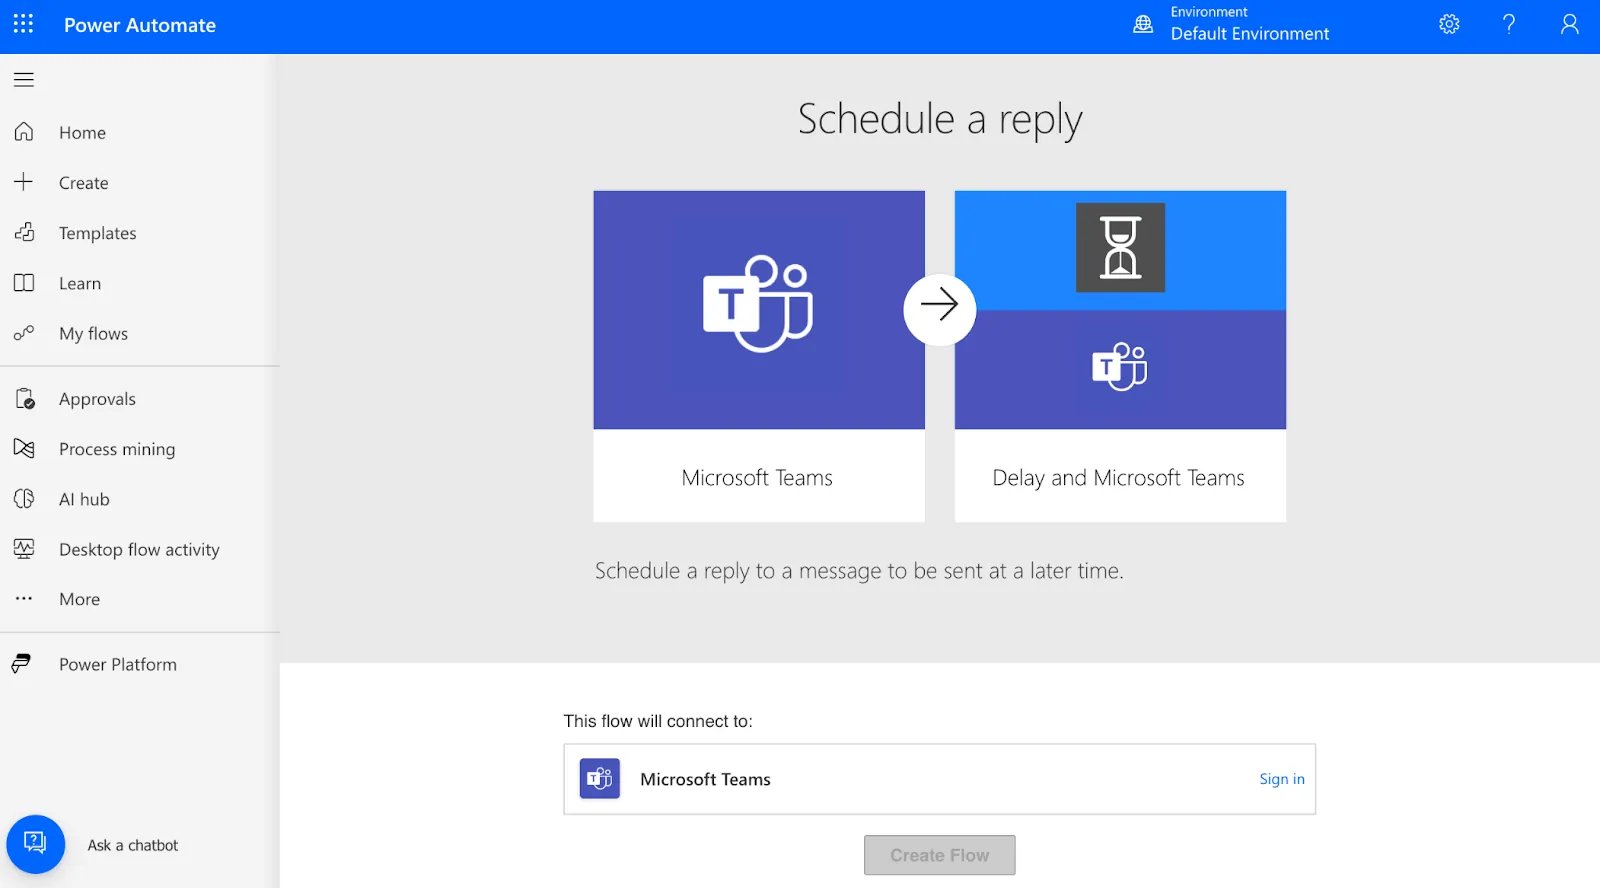Select the Delay and Microsoft Teams tile
The height and width of the screenshot is (888, 1600).
[1120, 356]
